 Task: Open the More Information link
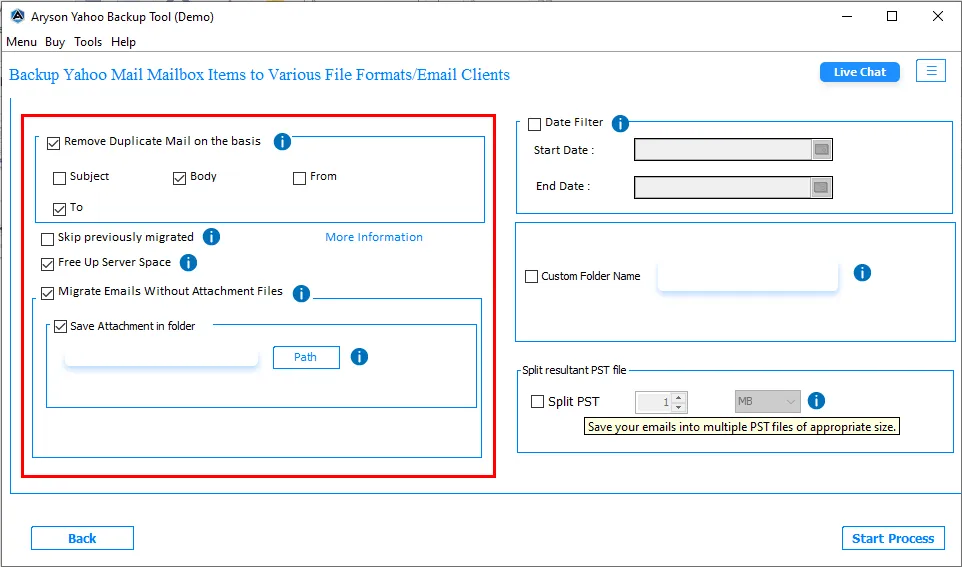[x=374, y=237]
